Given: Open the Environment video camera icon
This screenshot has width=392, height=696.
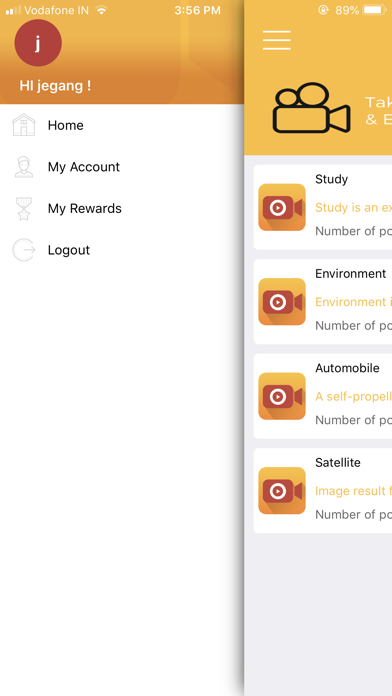Looking at the screenshot, I should click(282, 302).
